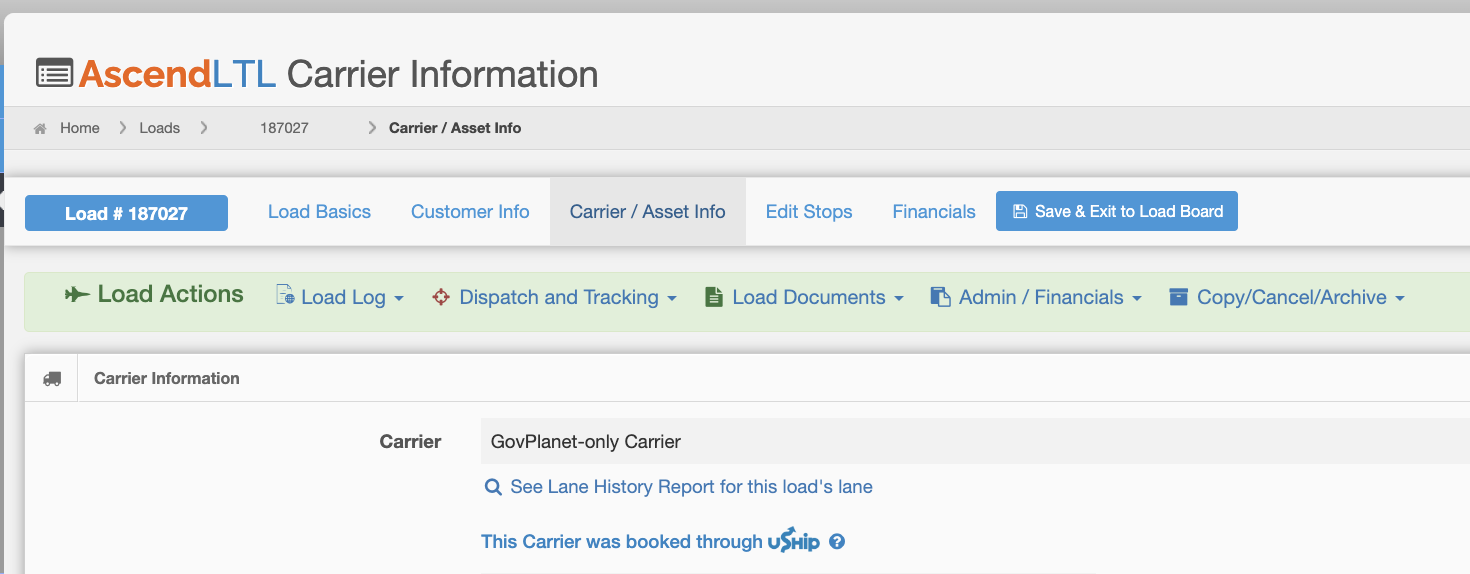
Task: Open the Lane History Report link
Action: coord(679,487)
